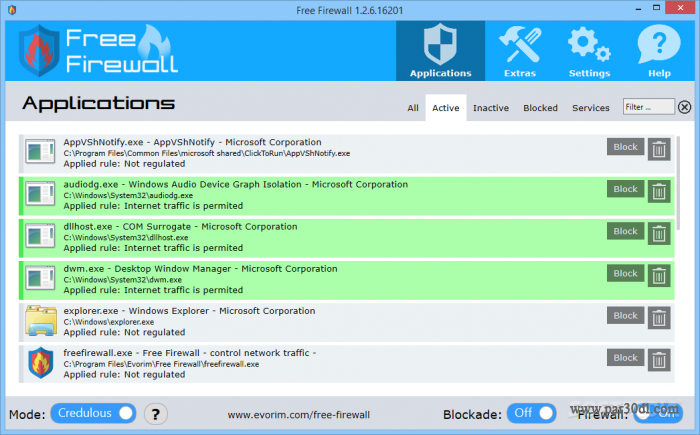Toggle the Credulous mode switch
This screenshot has width=700, height=435.
click(x=93, y=413)
